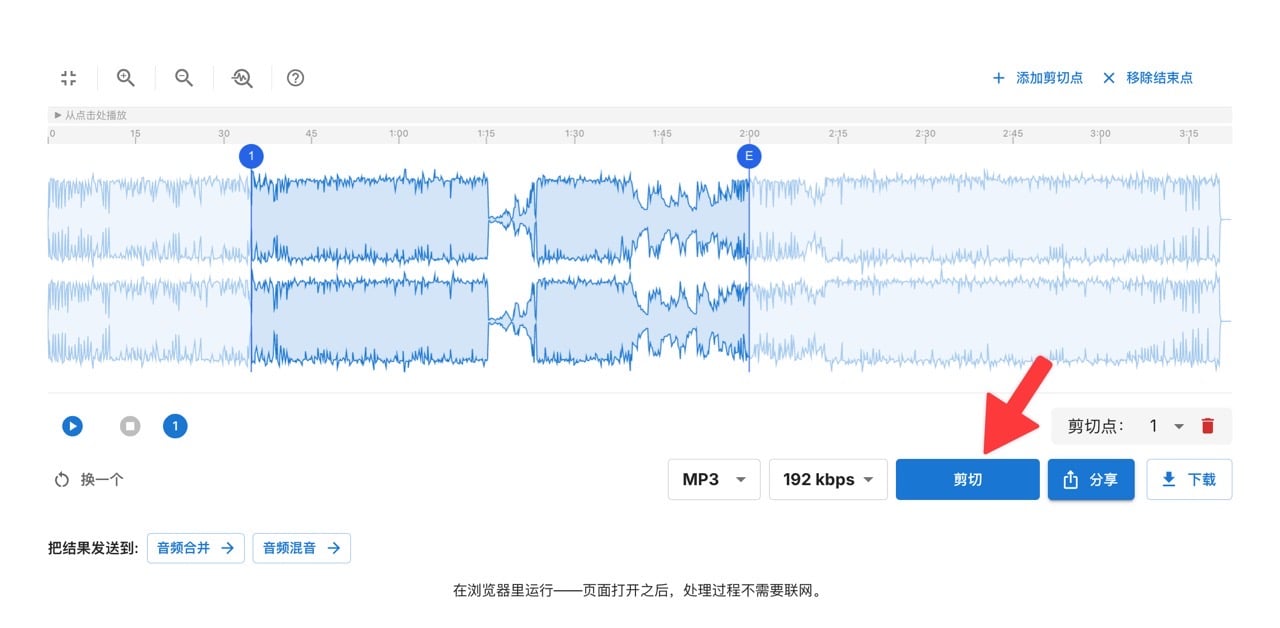Click the blue segment 1 badge
The image size is (1280, 628).
175,426
